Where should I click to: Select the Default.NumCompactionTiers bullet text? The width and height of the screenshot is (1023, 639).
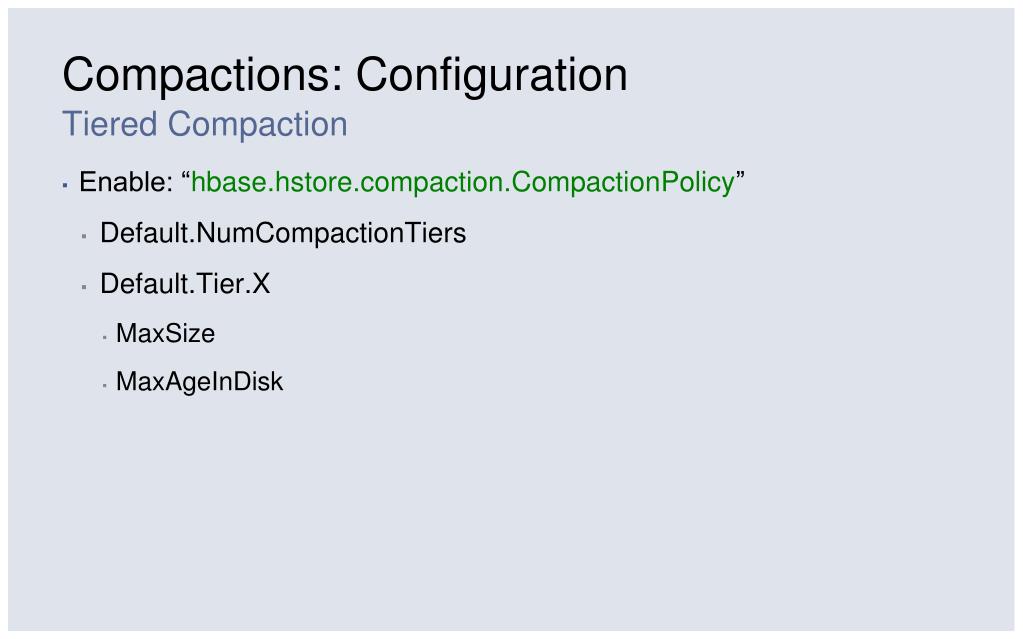[283, 234]
